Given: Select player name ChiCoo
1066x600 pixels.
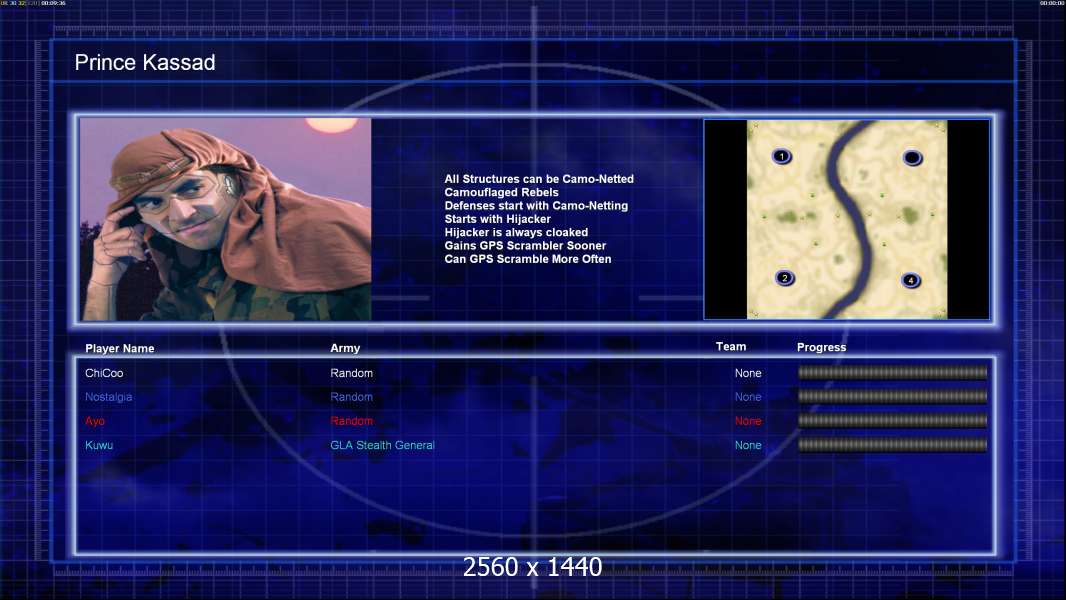Looking at the screenshot, I should point(104,373).
